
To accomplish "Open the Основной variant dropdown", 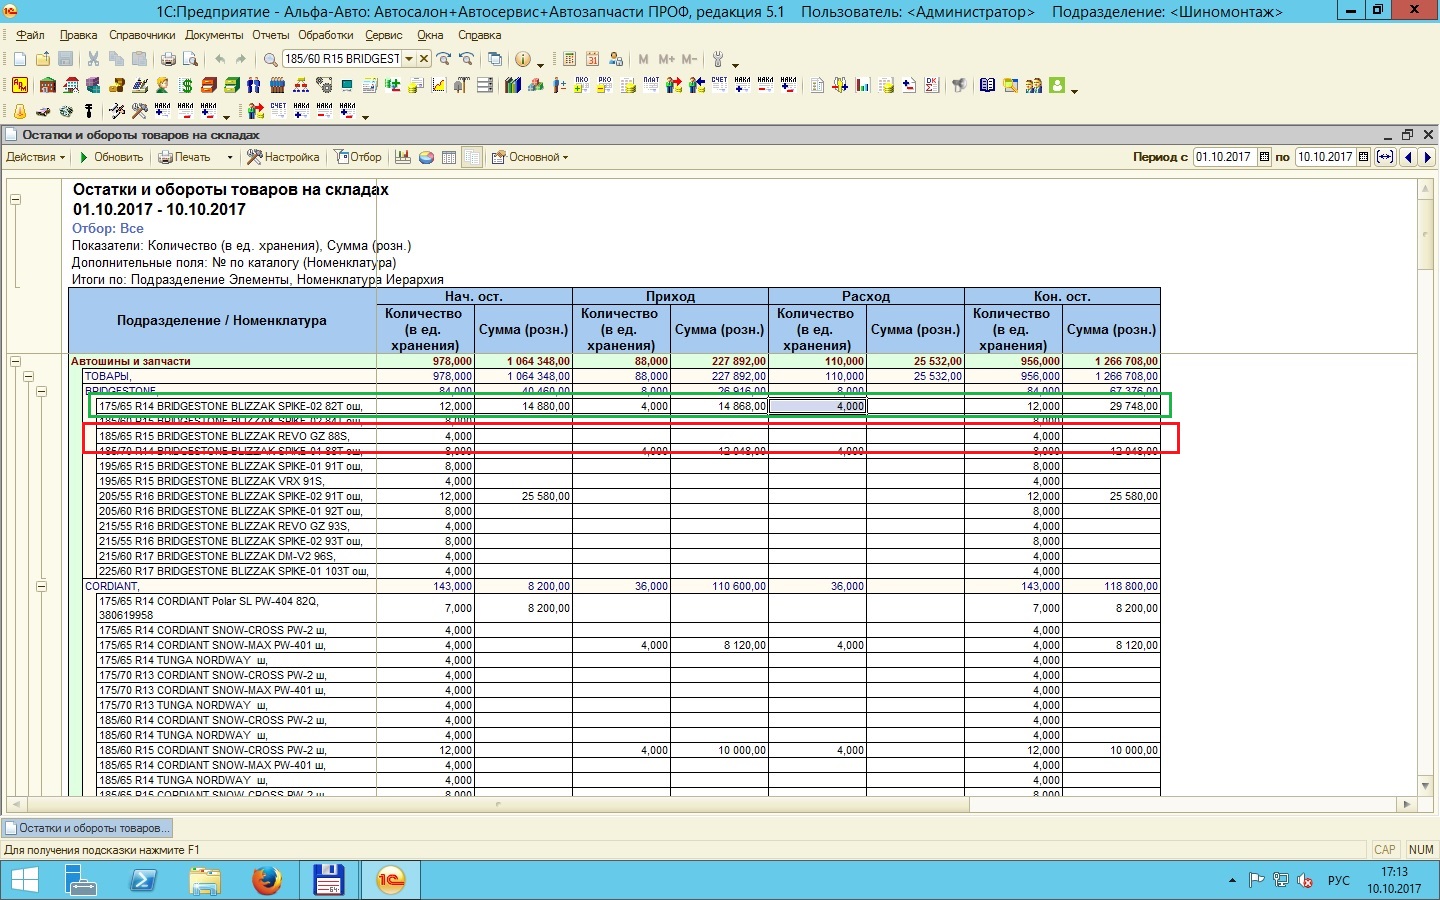I will coord(530,157).
